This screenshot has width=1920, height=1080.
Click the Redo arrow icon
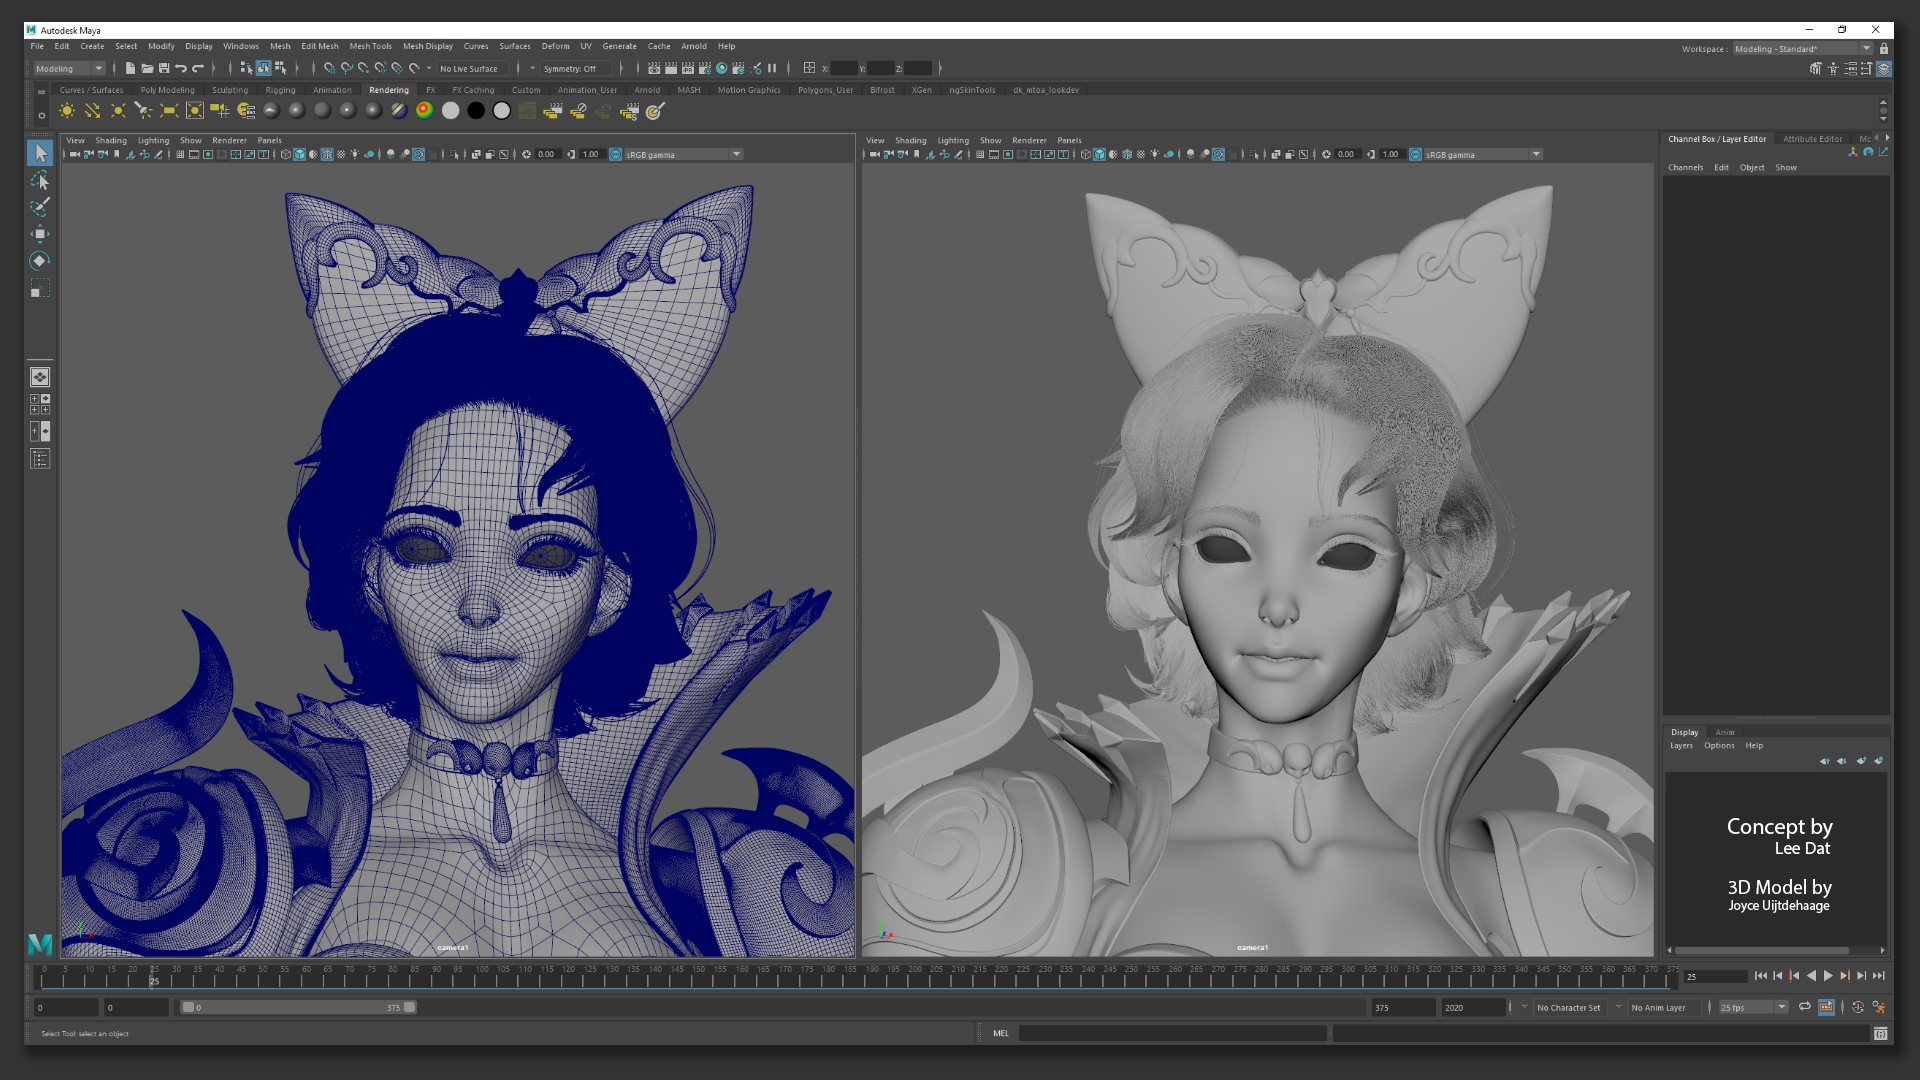point(198,68)
